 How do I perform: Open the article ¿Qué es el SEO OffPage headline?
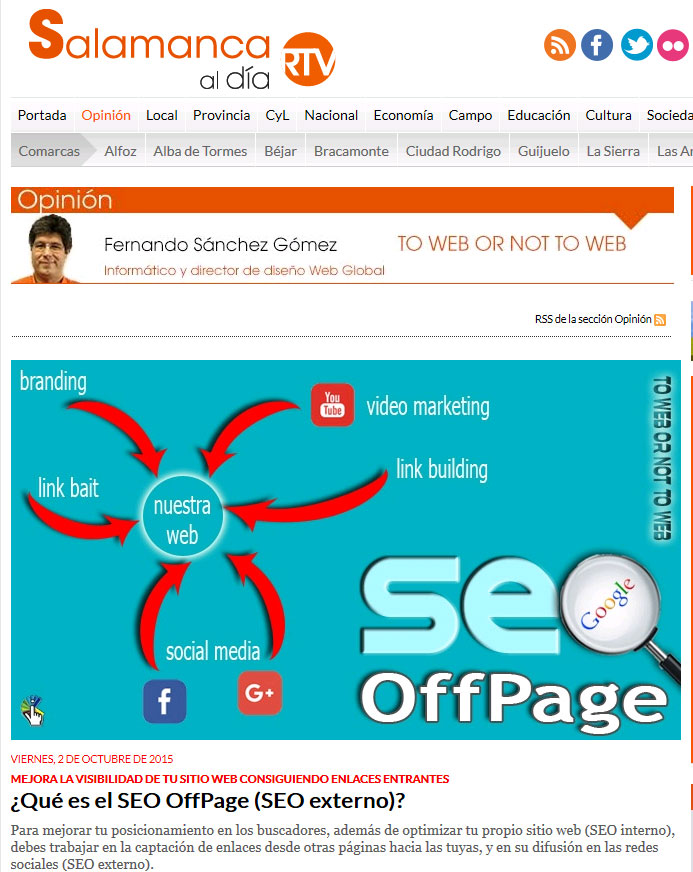(208, 801)
